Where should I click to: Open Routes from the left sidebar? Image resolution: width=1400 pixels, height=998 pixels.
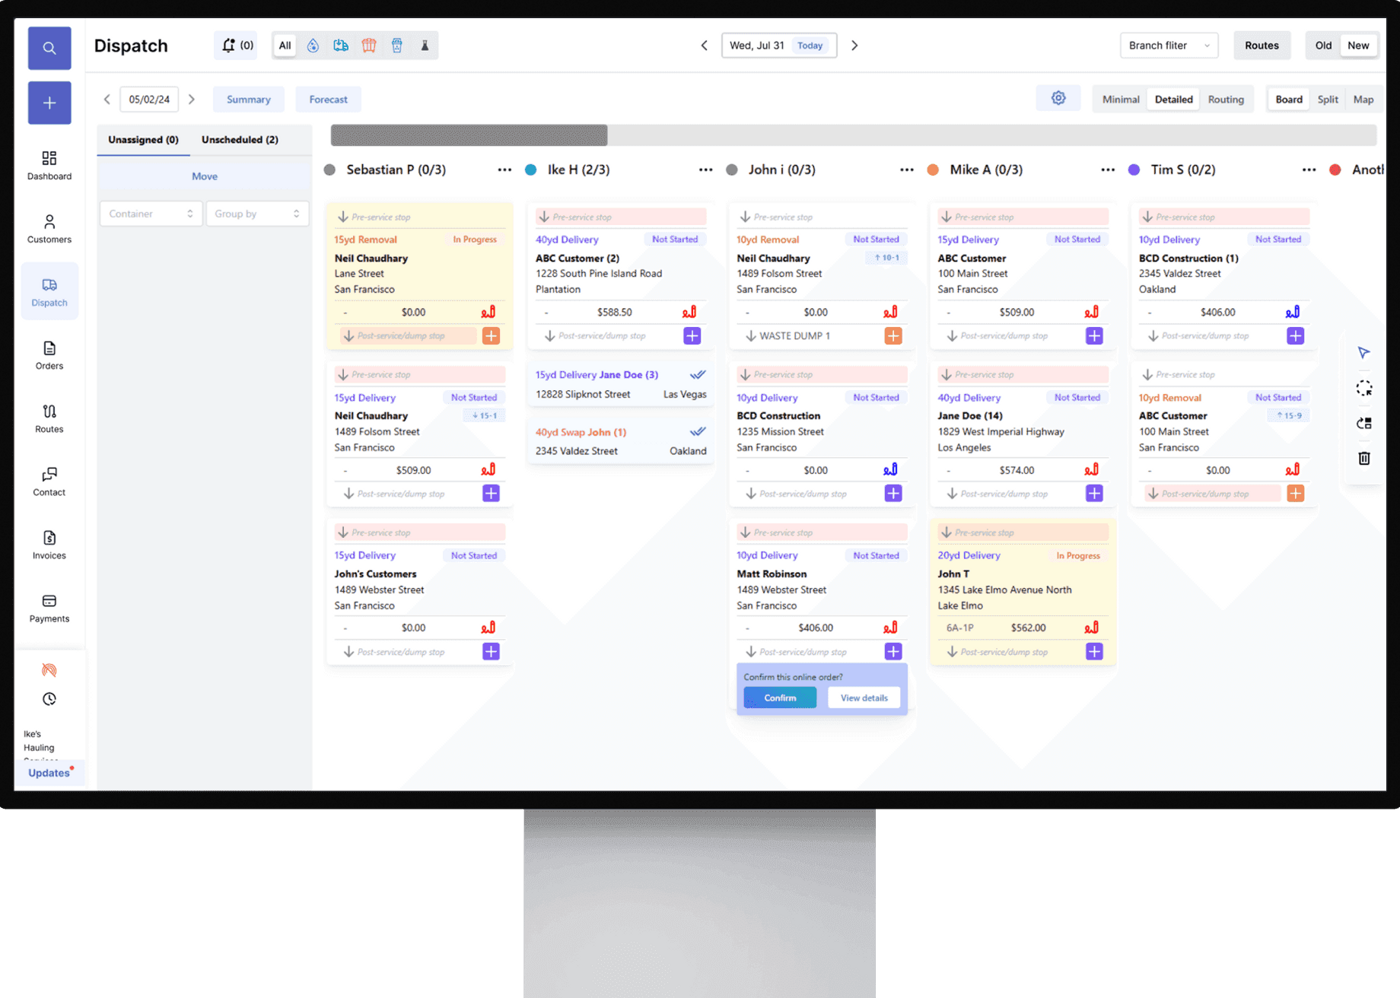point(49,418)
